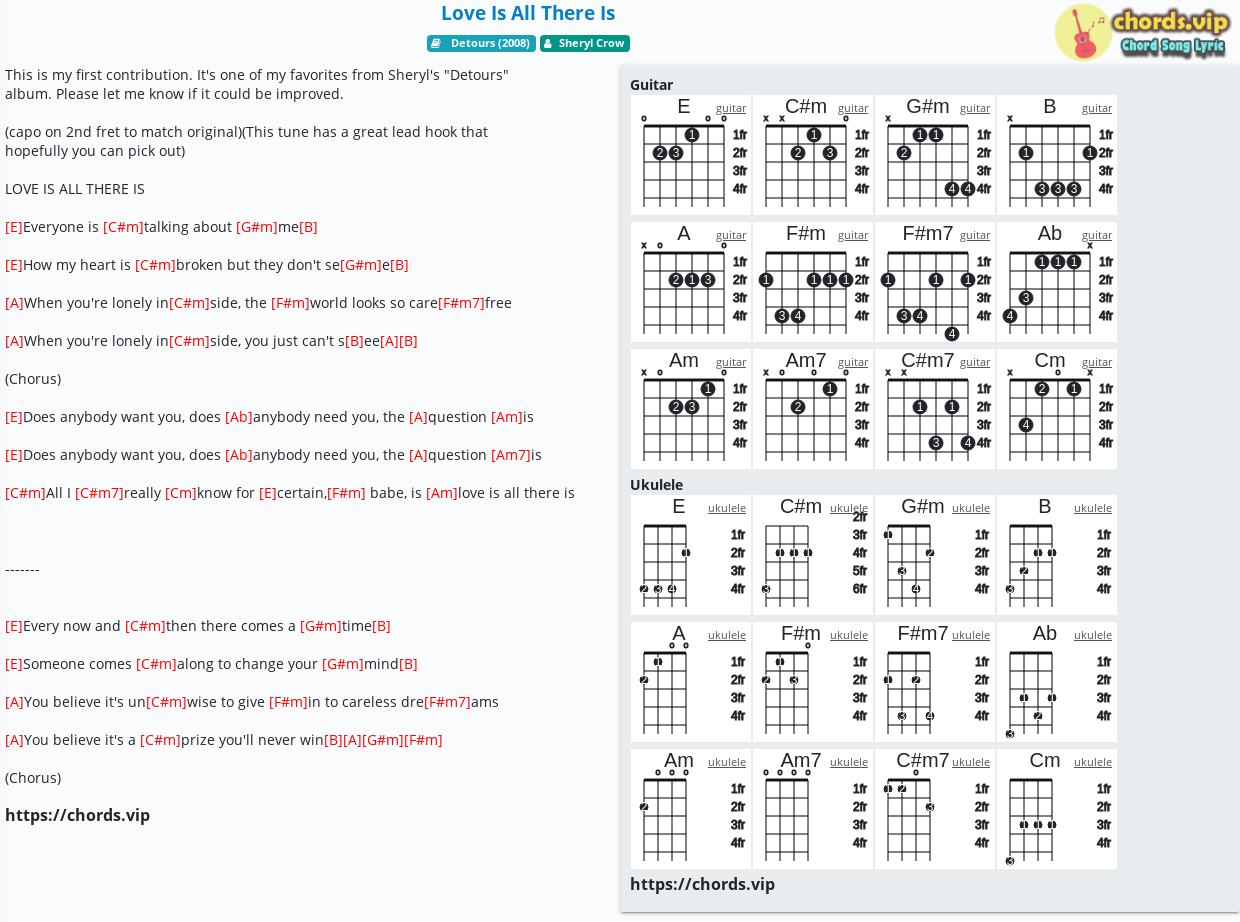Open the ukulele link for the Am7 chord
The image size is (1240, 922).
(849, 762)
